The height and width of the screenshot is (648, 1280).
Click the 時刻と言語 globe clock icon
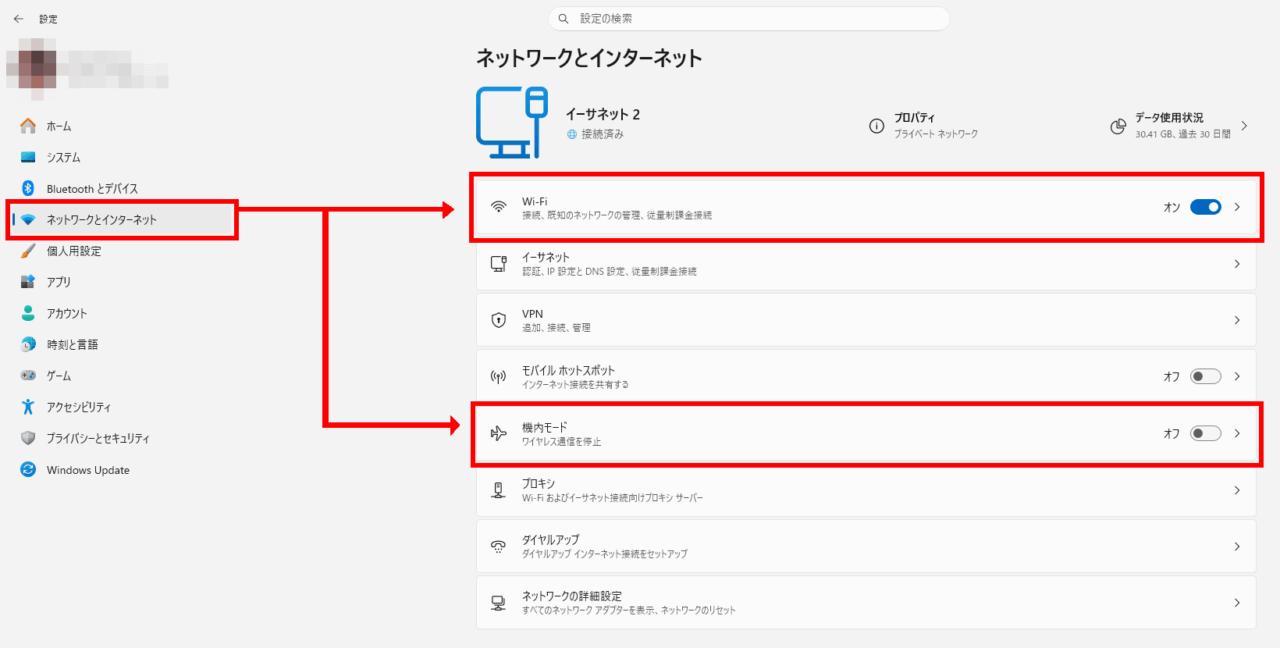(x=28, y=344)
